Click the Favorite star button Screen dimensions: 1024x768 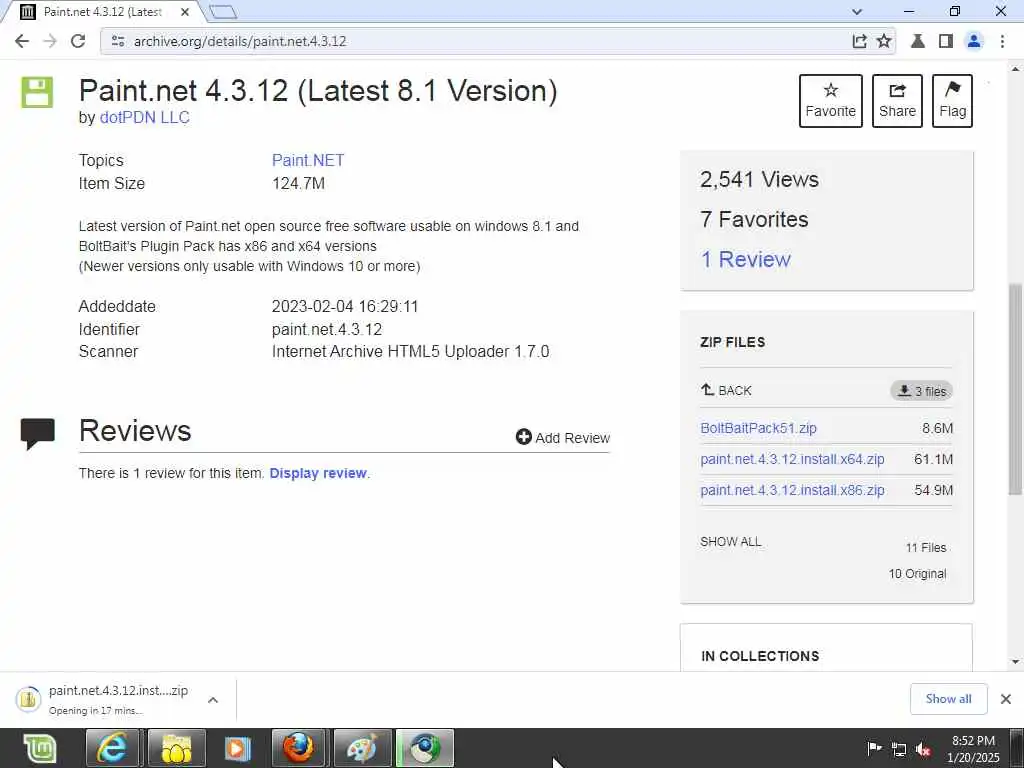[831, 101]
